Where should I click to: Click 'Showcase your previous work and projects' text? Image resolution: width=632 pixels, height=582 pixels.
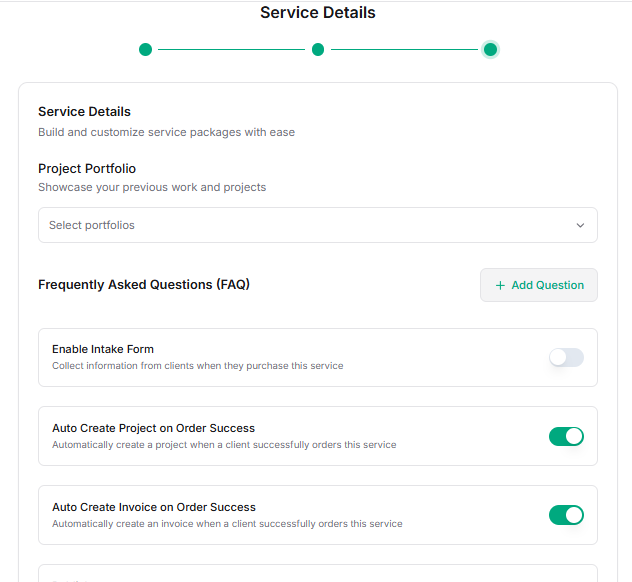click(152, 187)
